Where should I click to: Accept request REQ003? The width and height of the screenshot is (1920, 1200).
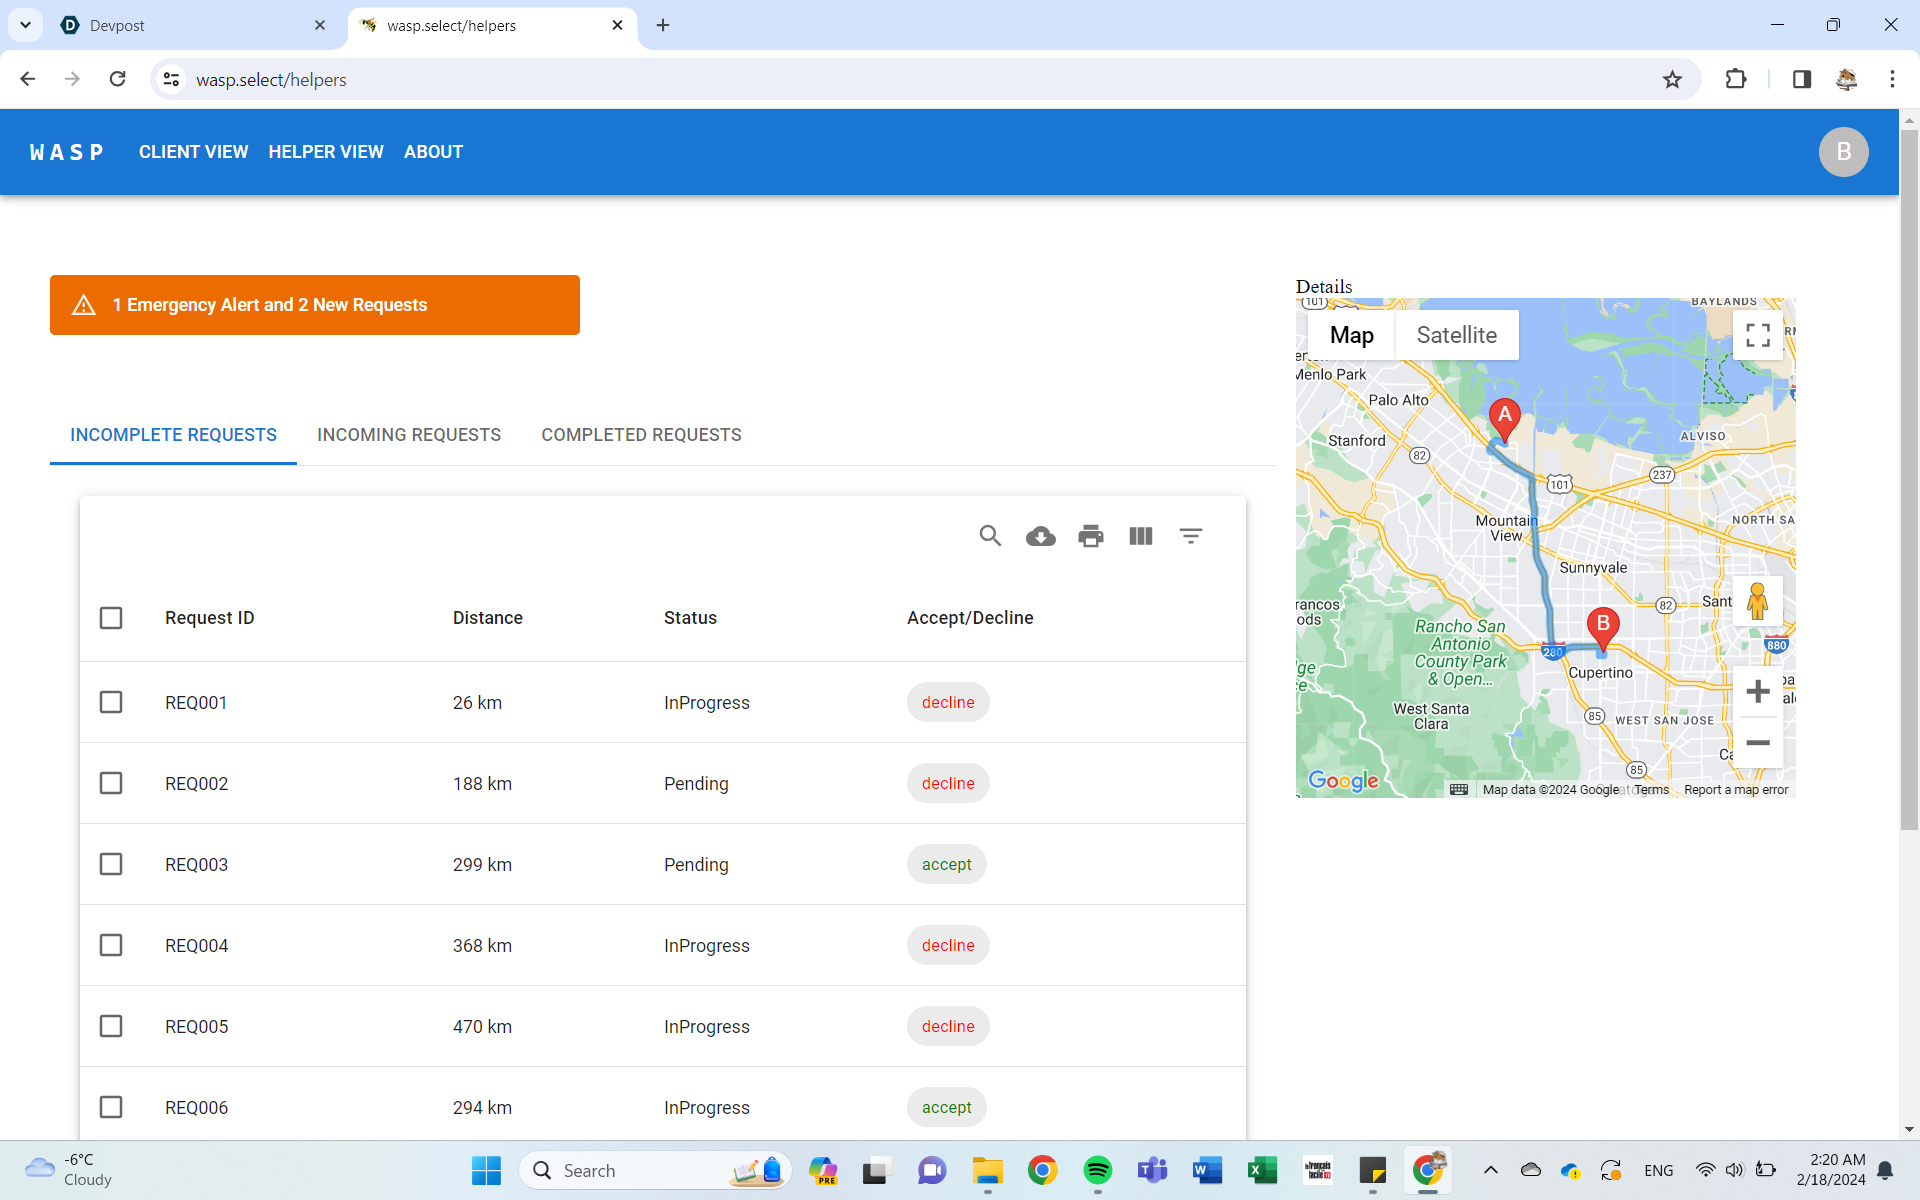click(946, 864)
